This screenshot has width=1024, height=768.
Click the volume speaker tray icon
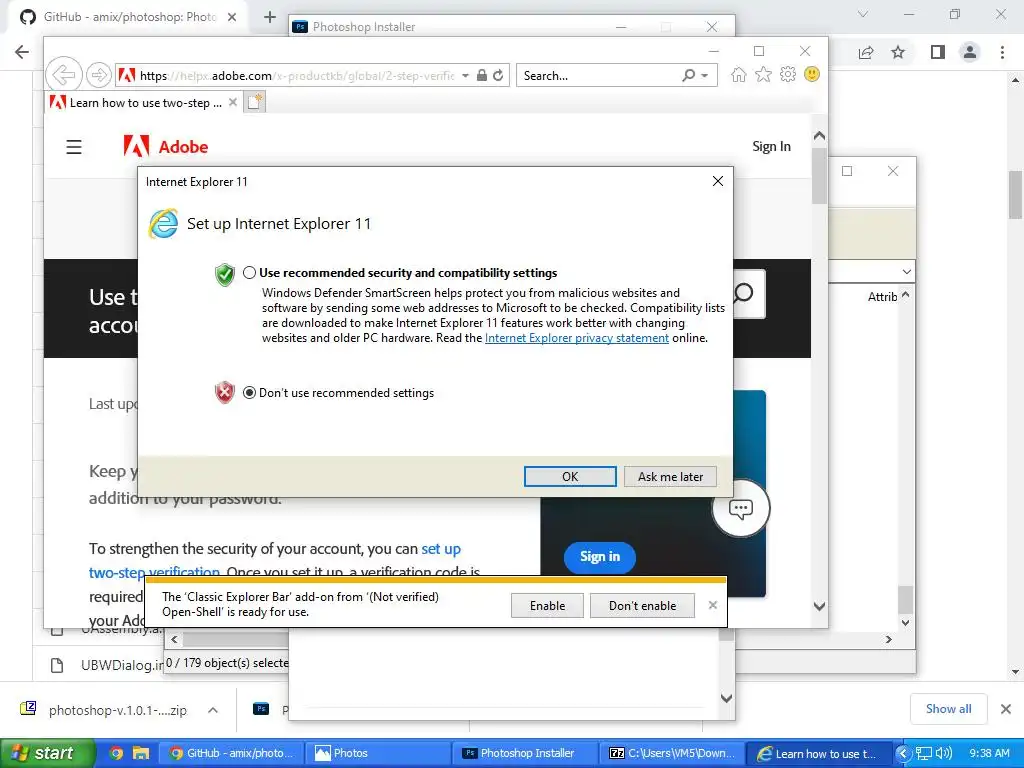click(944, 753)
